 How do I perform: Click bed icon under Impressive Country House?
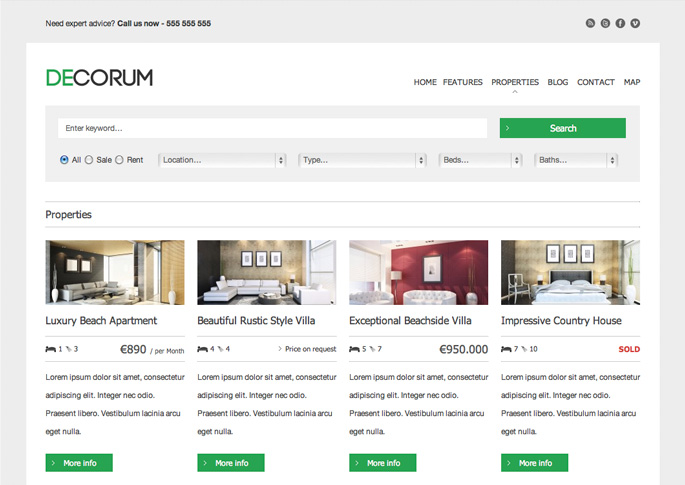point(506,349)
